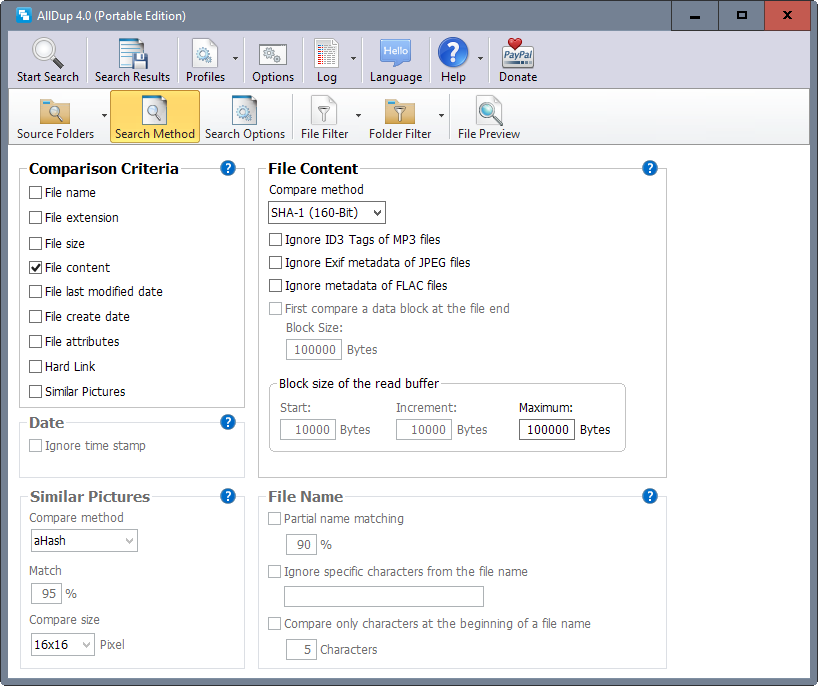Enable the Hard Link criterion

pos(35,367)
